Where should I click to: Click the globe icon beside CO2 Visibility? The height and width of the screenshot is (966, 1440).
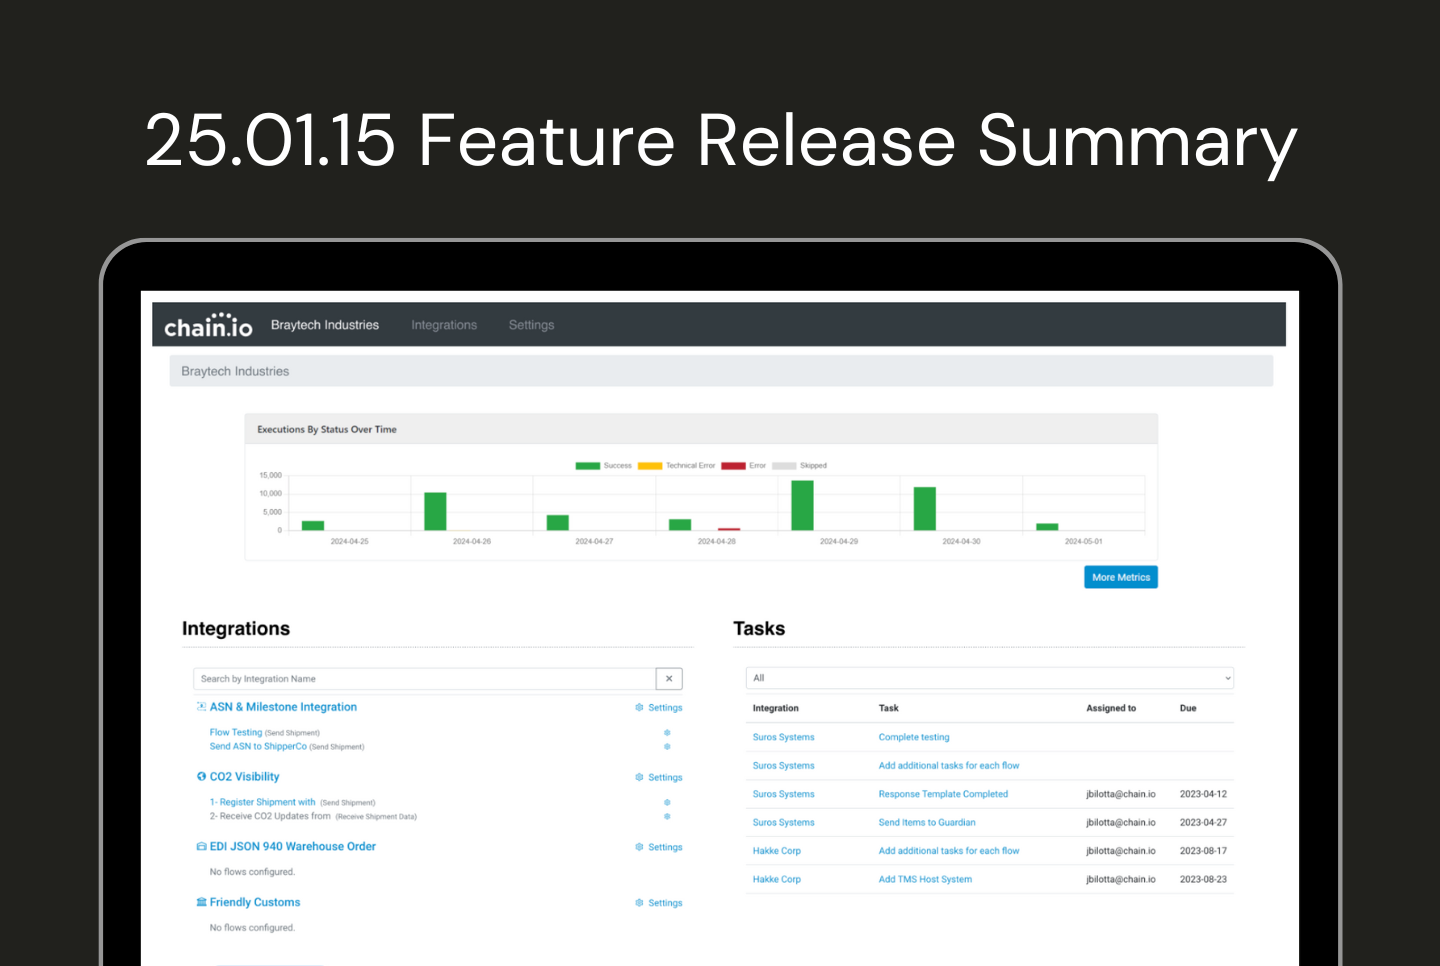click(201, 777)
